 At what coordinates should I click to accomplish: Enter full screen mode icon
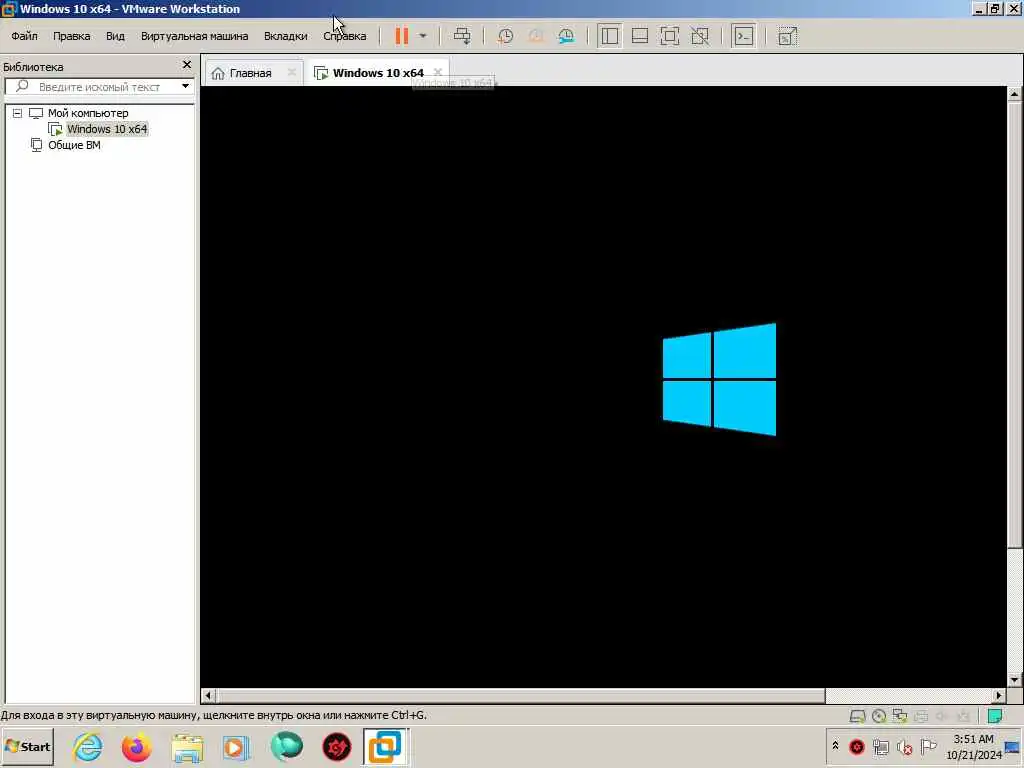coord(669,36)
